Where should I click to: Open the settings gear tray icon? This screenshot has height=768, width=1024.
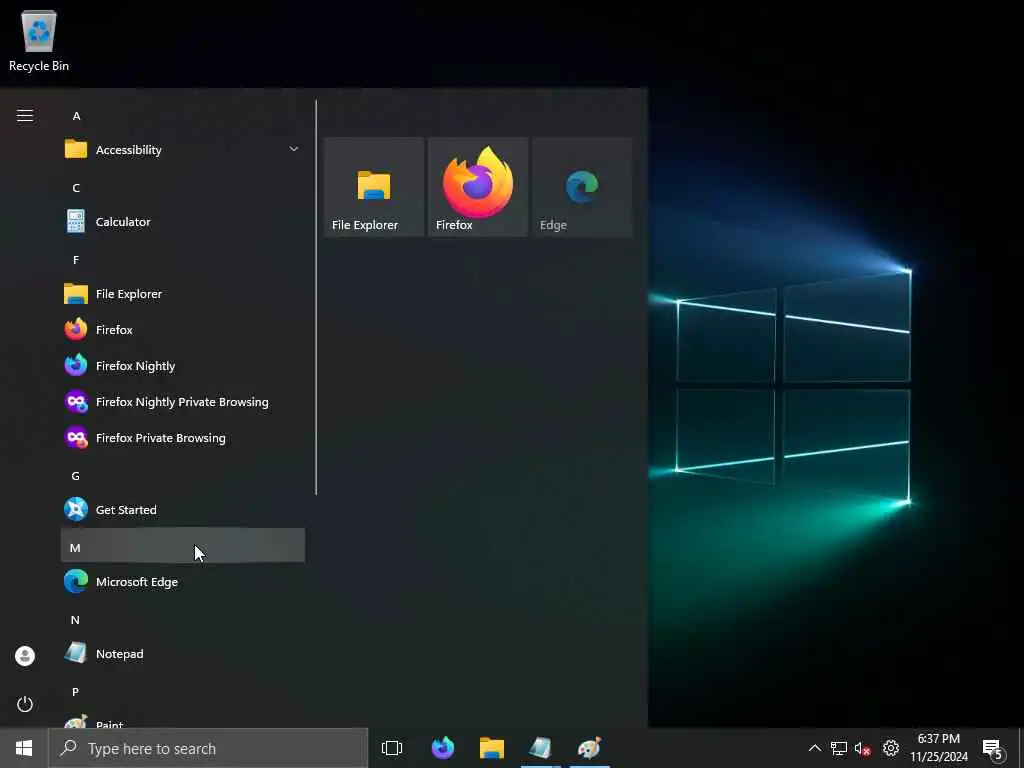891,748
